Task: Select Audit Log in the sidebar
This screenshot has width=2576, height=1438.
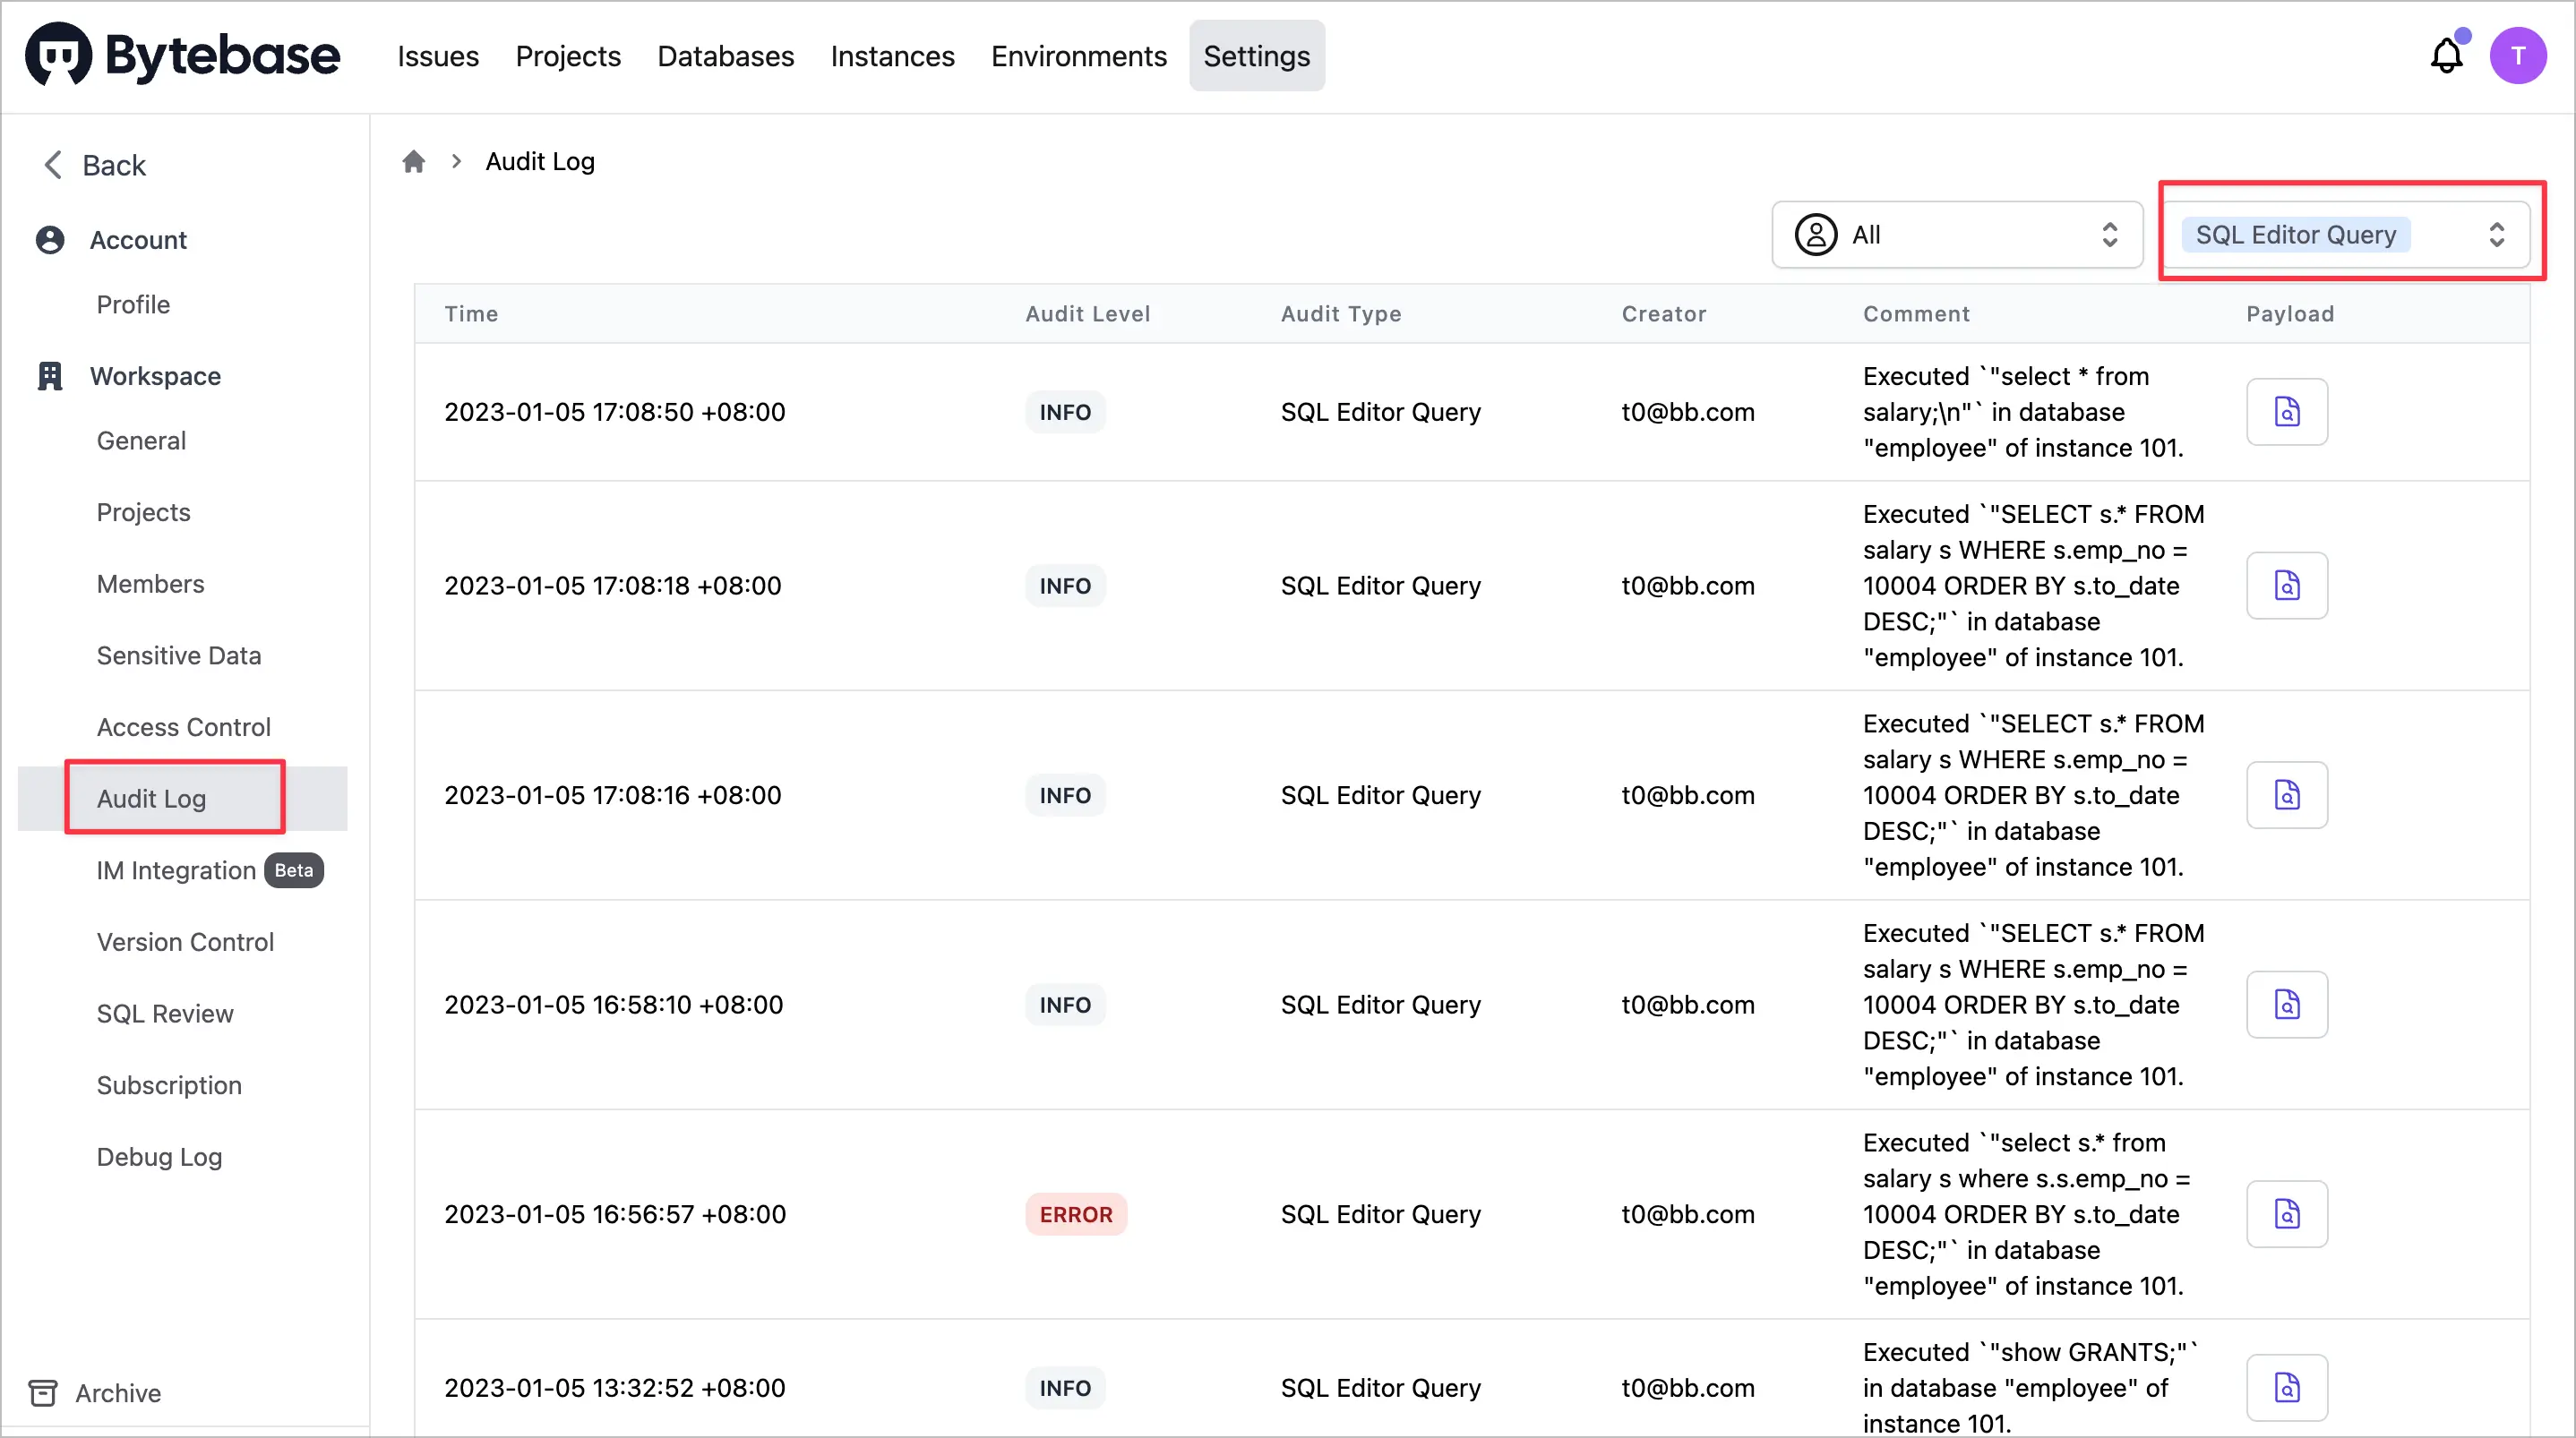Action: [151, 798]
